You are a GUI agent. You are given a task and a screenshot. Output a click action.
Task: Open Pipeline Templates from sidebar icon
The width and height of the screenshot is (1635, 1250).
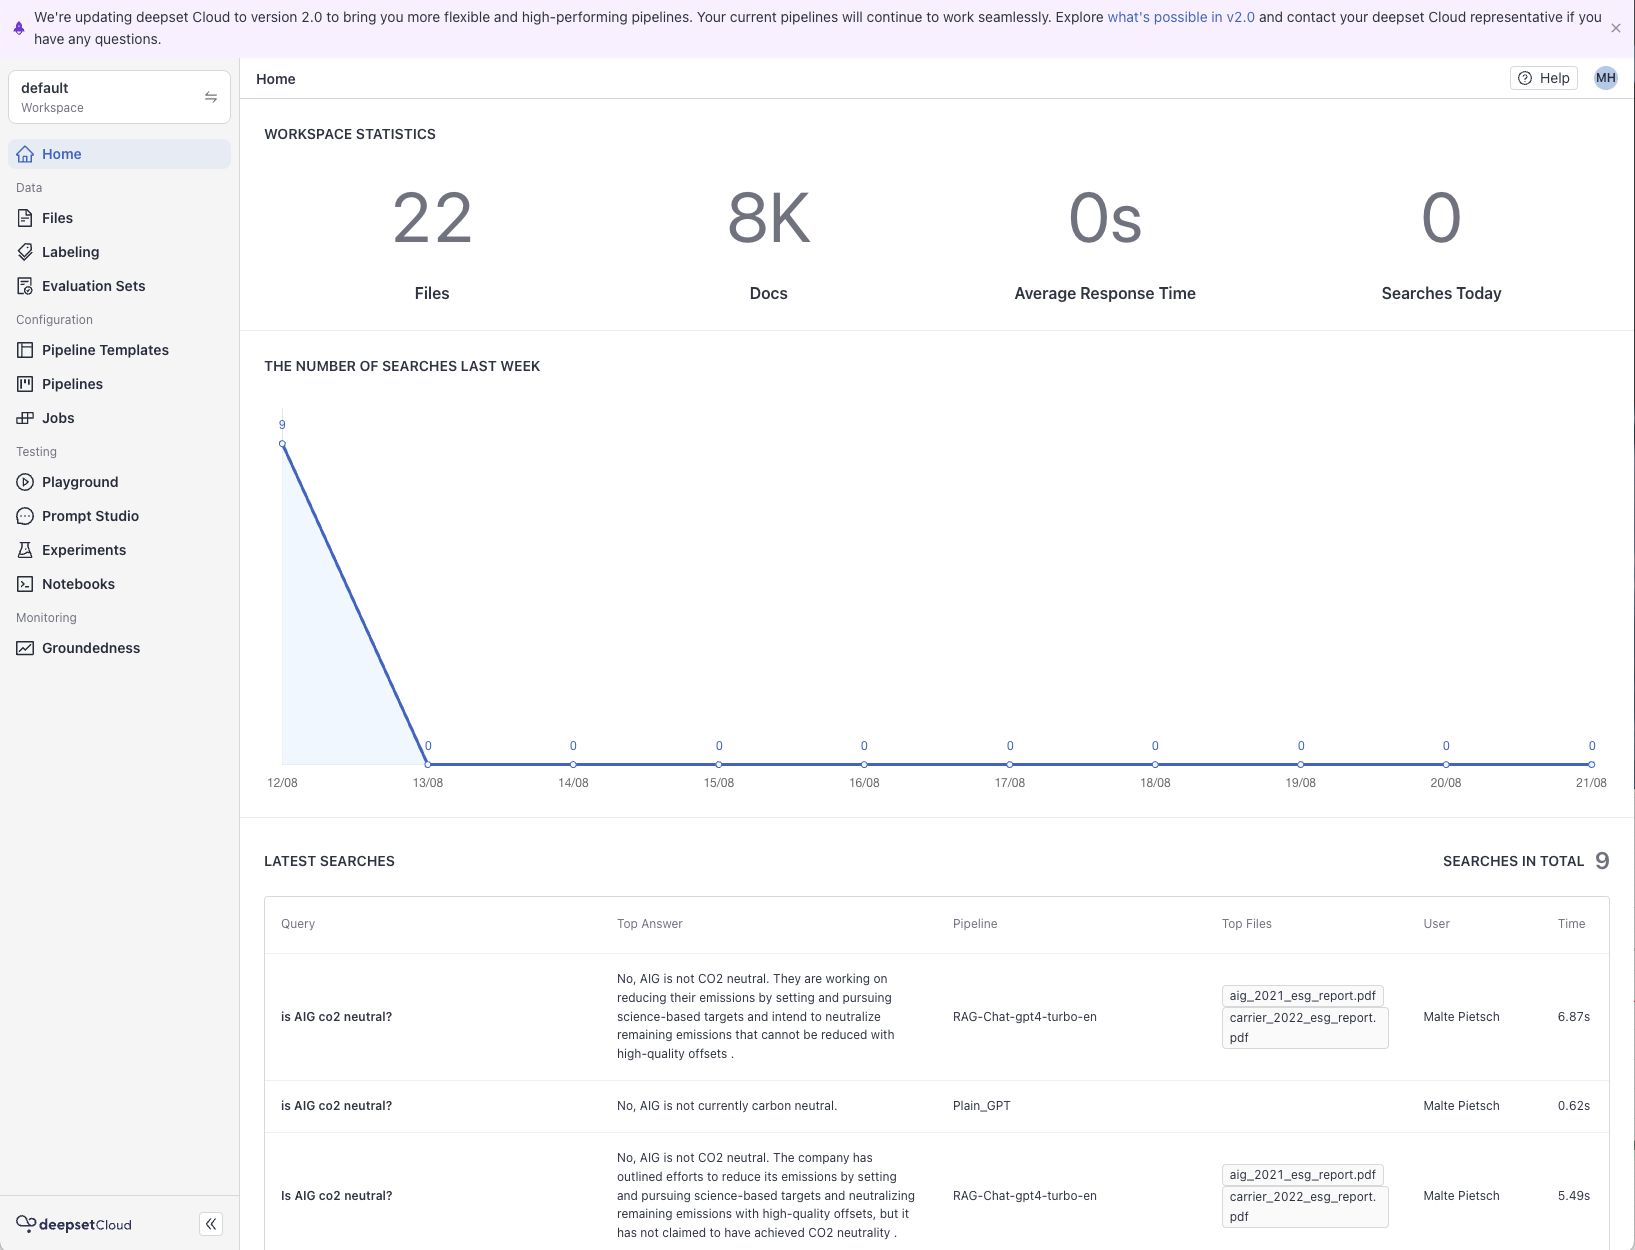pyautogui.click(x=25, y=350)
